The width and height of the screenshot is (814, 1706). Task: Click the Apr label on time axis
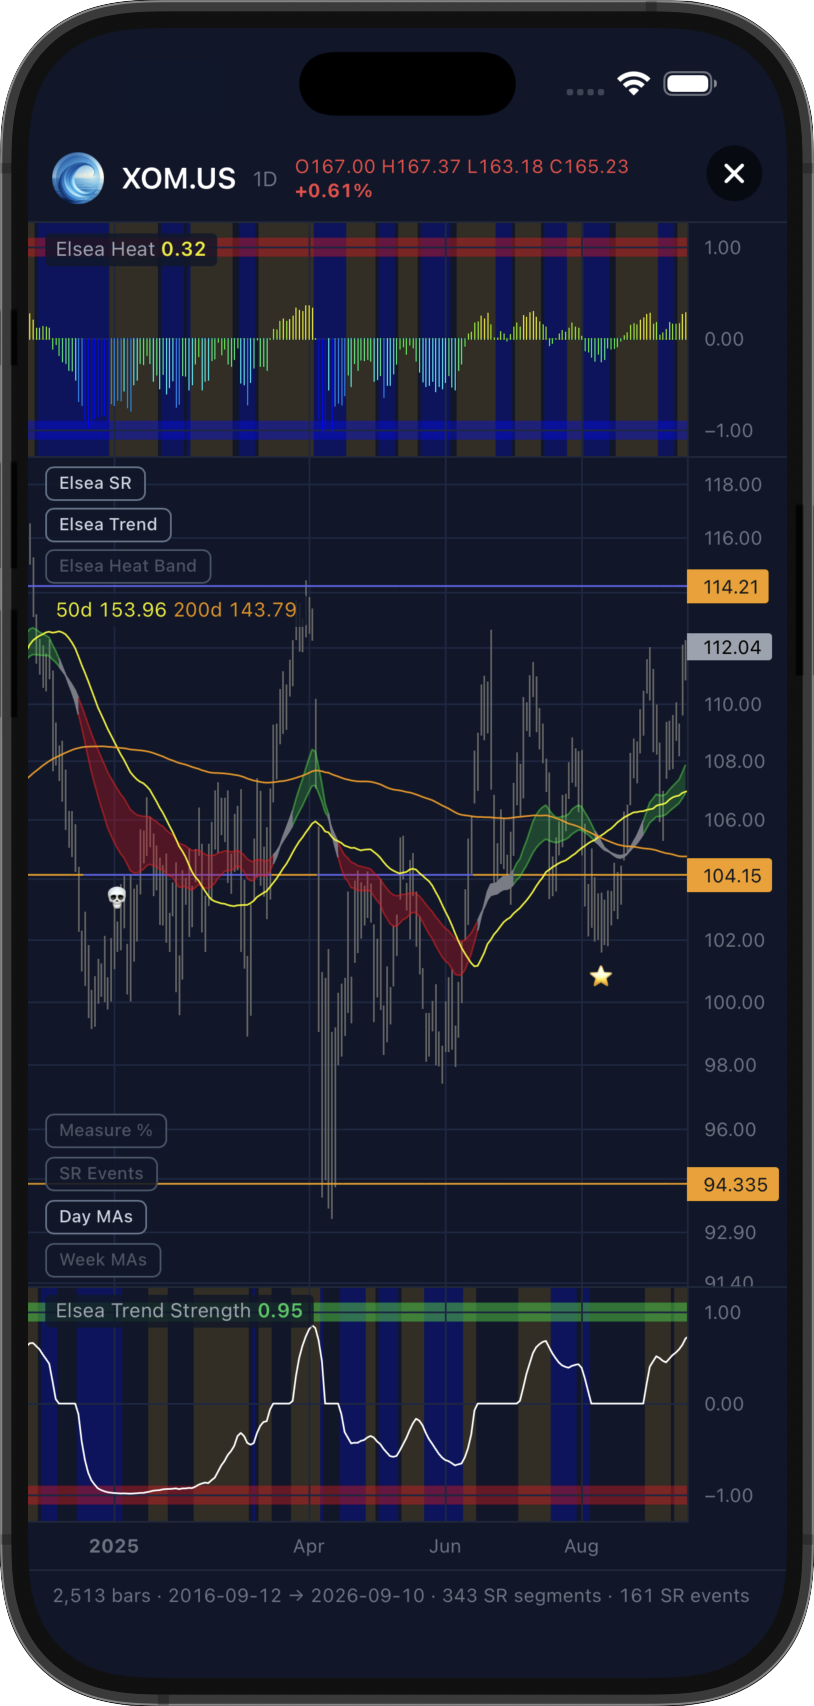click(x=309, y=1546)
